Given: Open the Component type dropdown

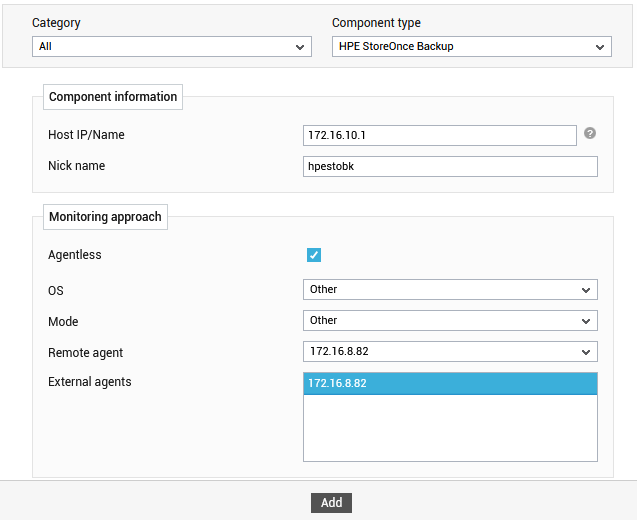Looking at the screenshot, I should [x=472, y=47].
